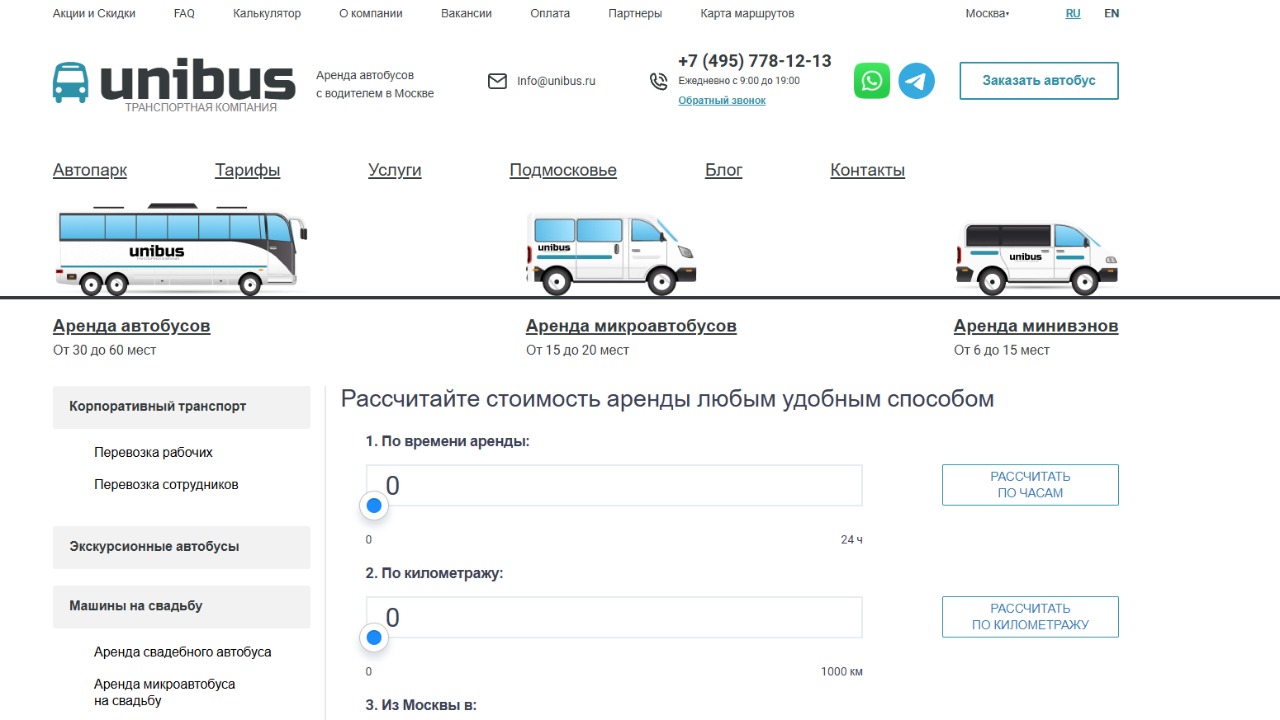Open Акции и Скидки page
This screenshot has height=720, width=1280.
pyautogui.click(x=94, y=14)
